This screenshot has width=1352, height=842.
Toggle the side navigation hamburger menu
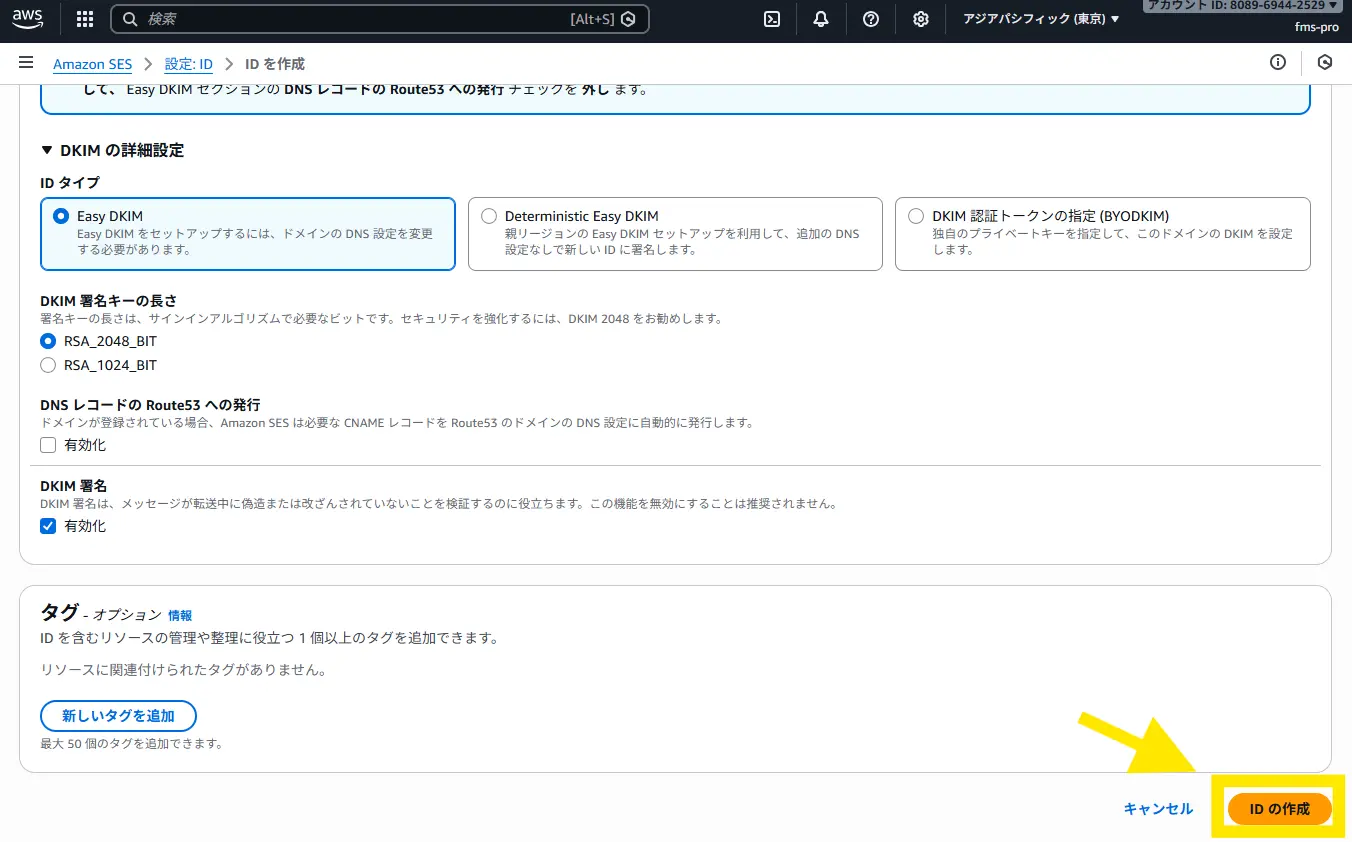(26, 63)
